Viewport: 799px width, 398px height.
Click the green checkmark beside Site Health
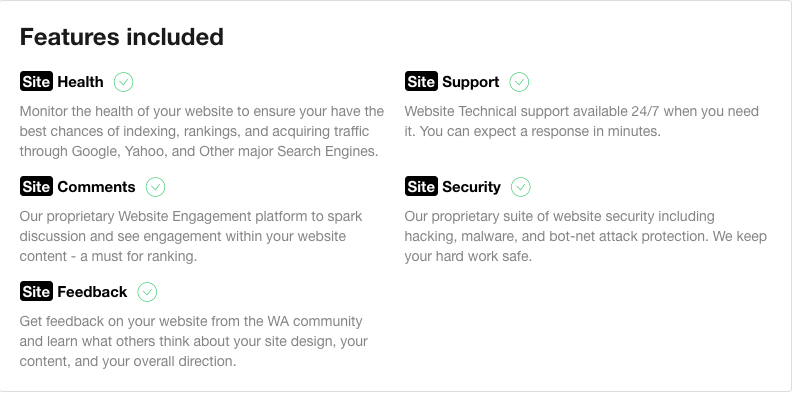pyautogui.click(x=123, y=82)
